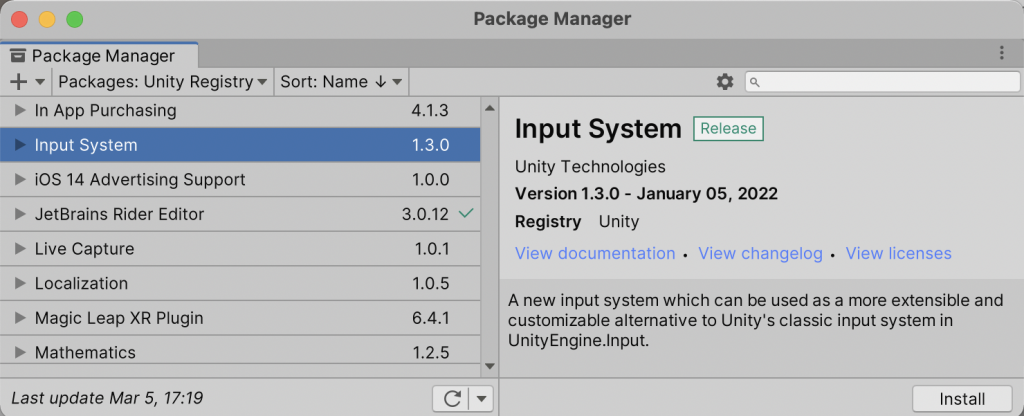
Task: Open the dropdown arrow next to refresh
Action: pos(482,399)
